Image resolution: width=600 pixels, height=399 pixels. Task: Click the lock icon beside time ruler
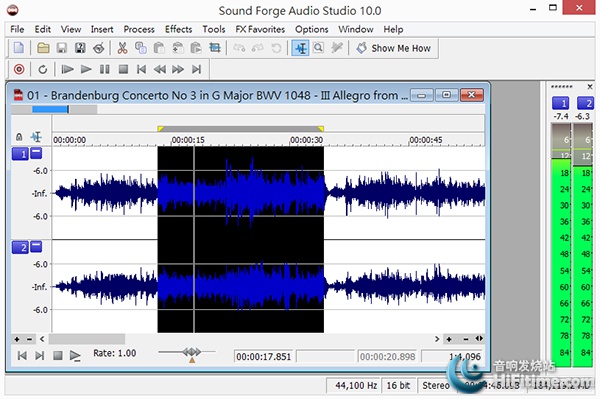pyautogui.click(x=19, y=137)
